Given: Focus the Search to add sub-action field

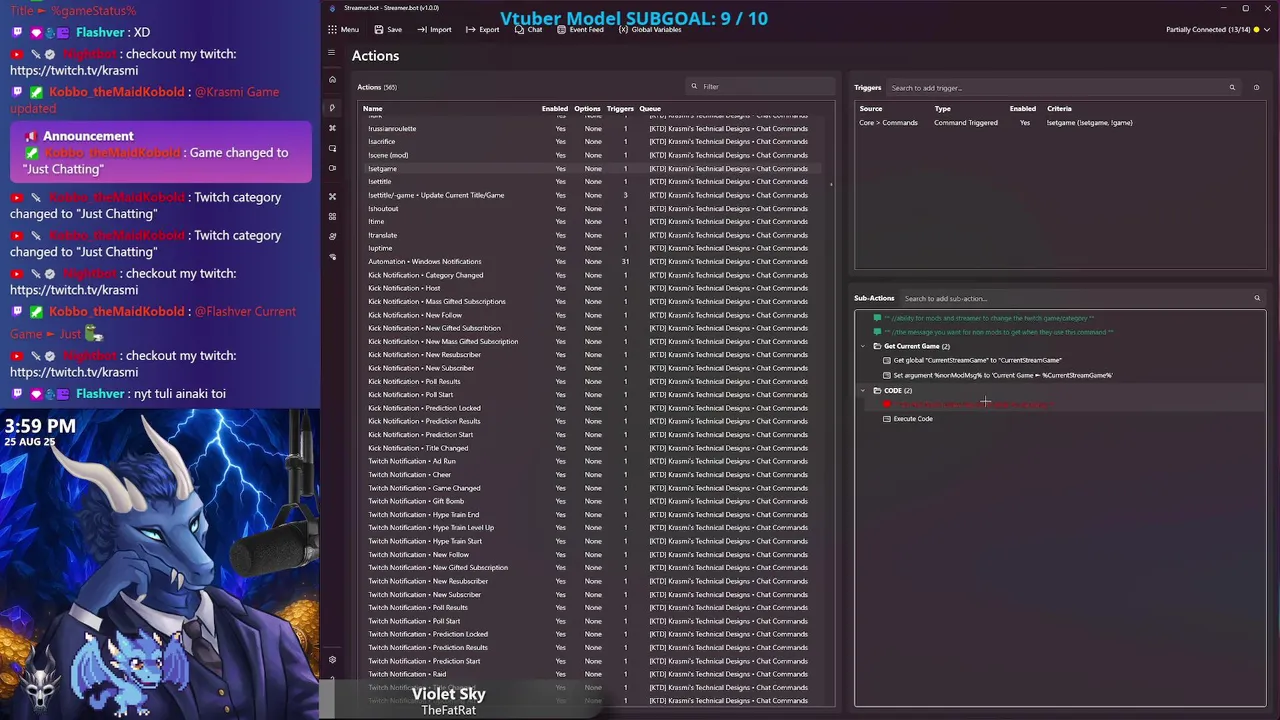Looking at the screenshot, I should (x=1082, y=298).
